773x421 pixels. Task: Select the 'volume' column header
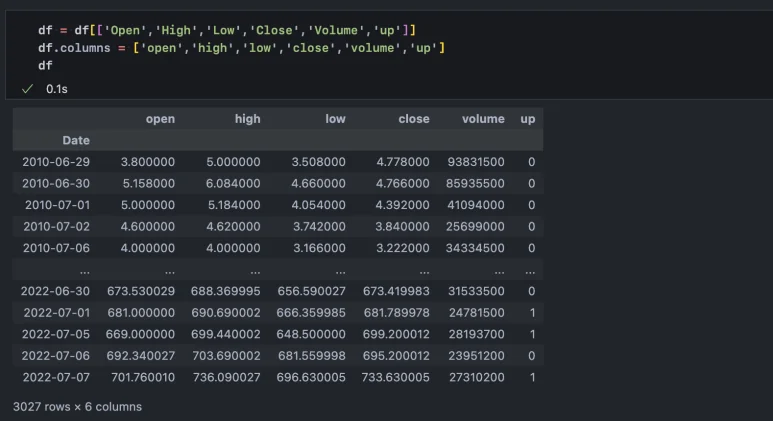click(x=483, y=119)
